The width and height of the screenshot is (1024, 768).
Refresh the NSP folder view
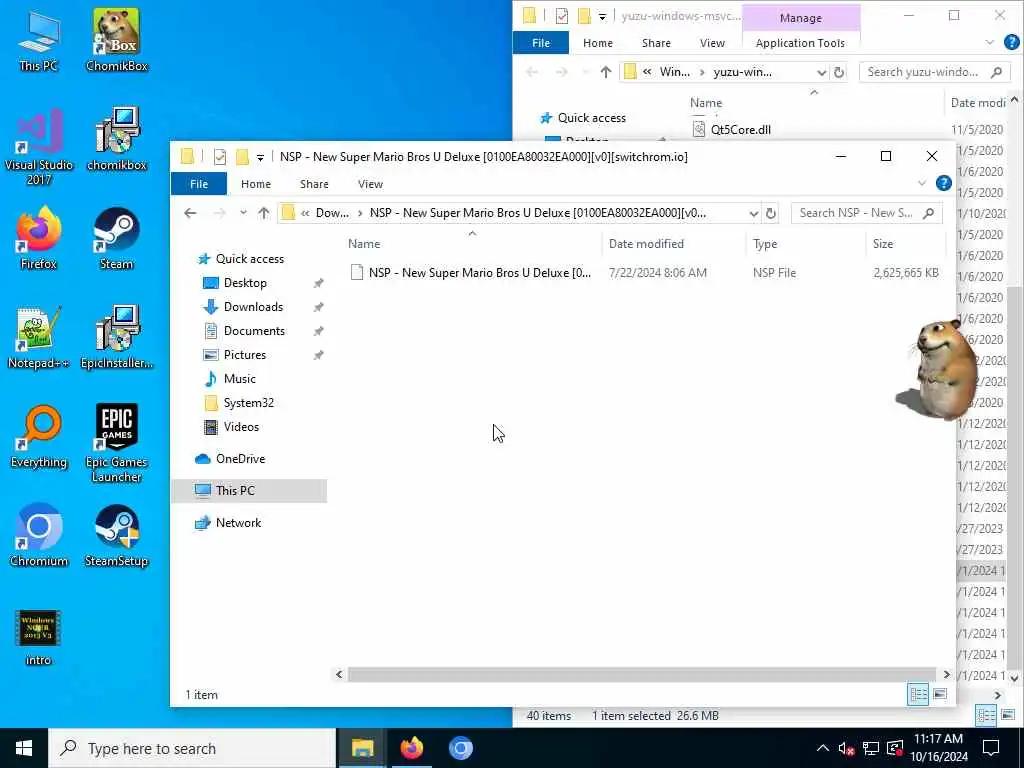click(771, 213)
